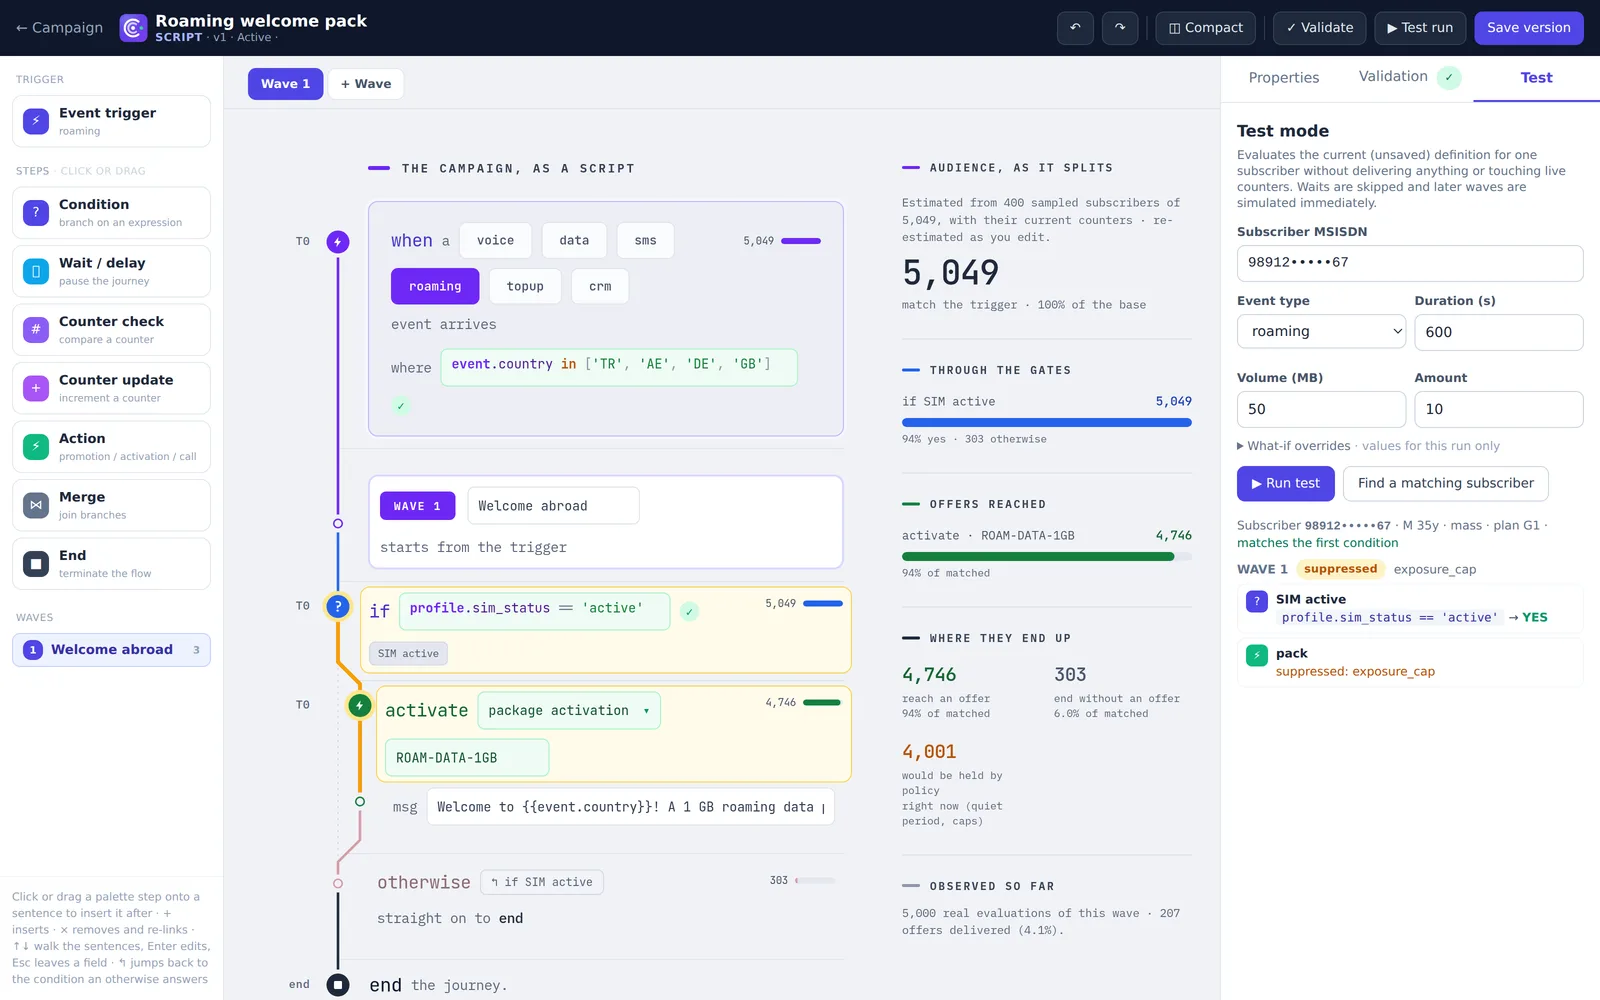
Task: Select the Wave 1 tab
Action: tap(285, 84)
